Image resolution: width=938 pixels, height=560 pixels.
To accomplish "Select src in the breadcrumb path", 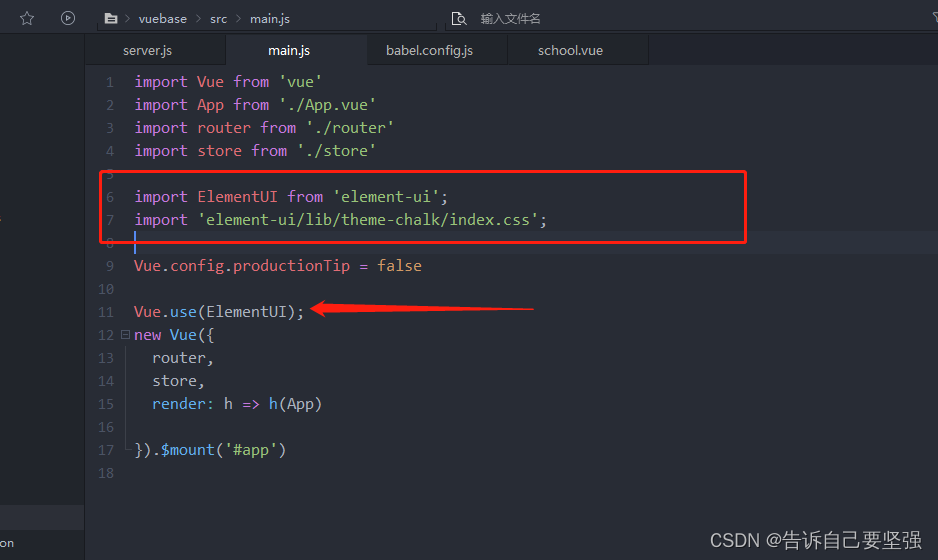I will 218,19.
